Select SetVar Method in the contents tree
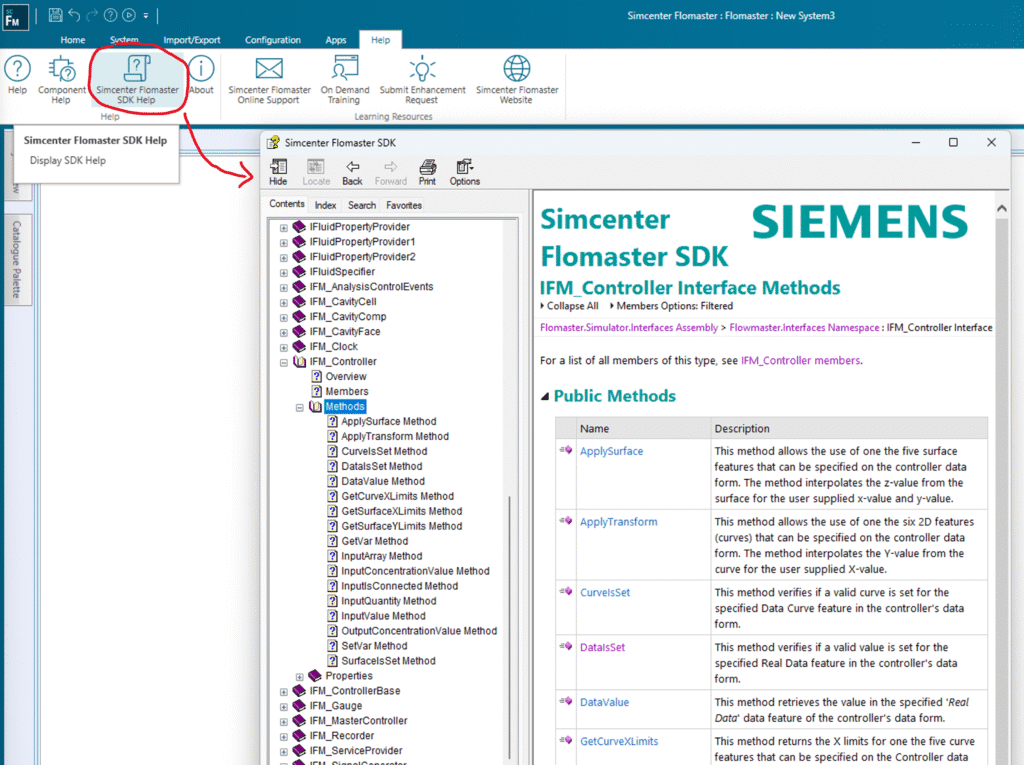Viewport: 1024px width, 765px height. [x=374, y=646]
